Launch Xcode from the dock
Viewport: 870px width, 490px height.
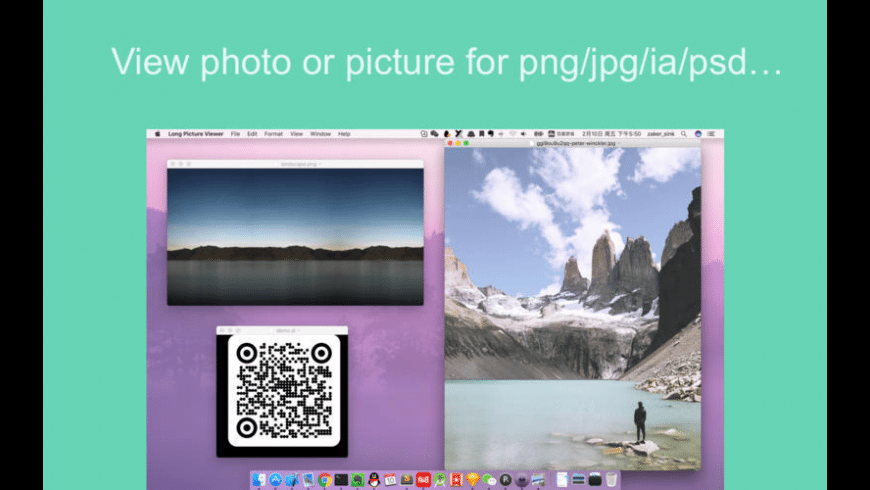click(x=292, y=479)
